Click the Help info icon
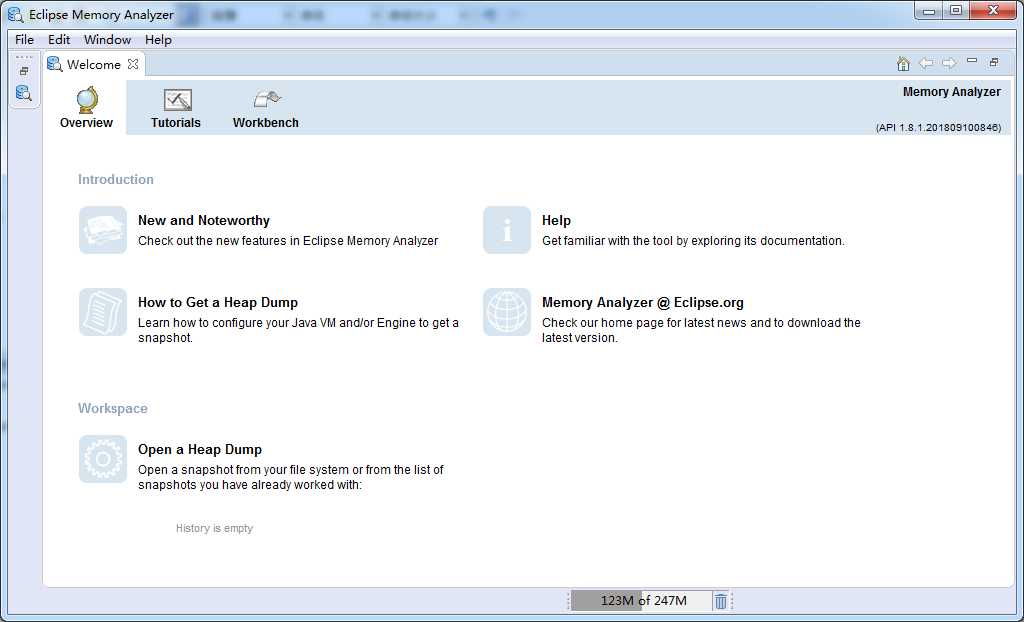Image resolution: width=1024 pixels, height=622 pixels. 507,230
